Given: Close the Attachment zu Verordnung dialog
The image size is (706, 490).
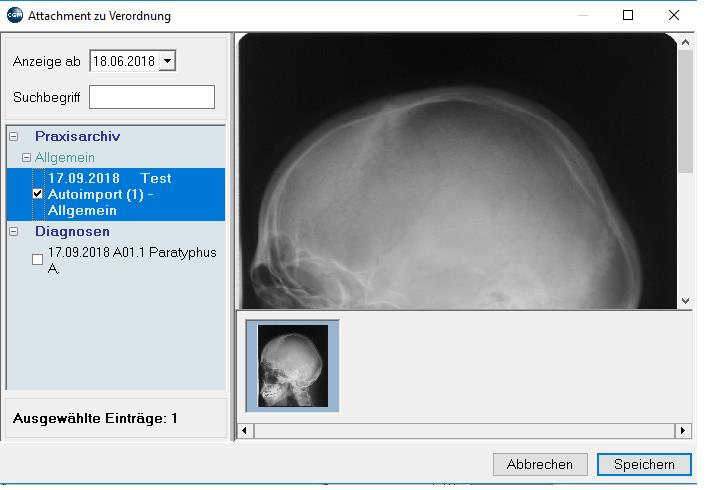Looking at the screenshot, I should point(674,15).
